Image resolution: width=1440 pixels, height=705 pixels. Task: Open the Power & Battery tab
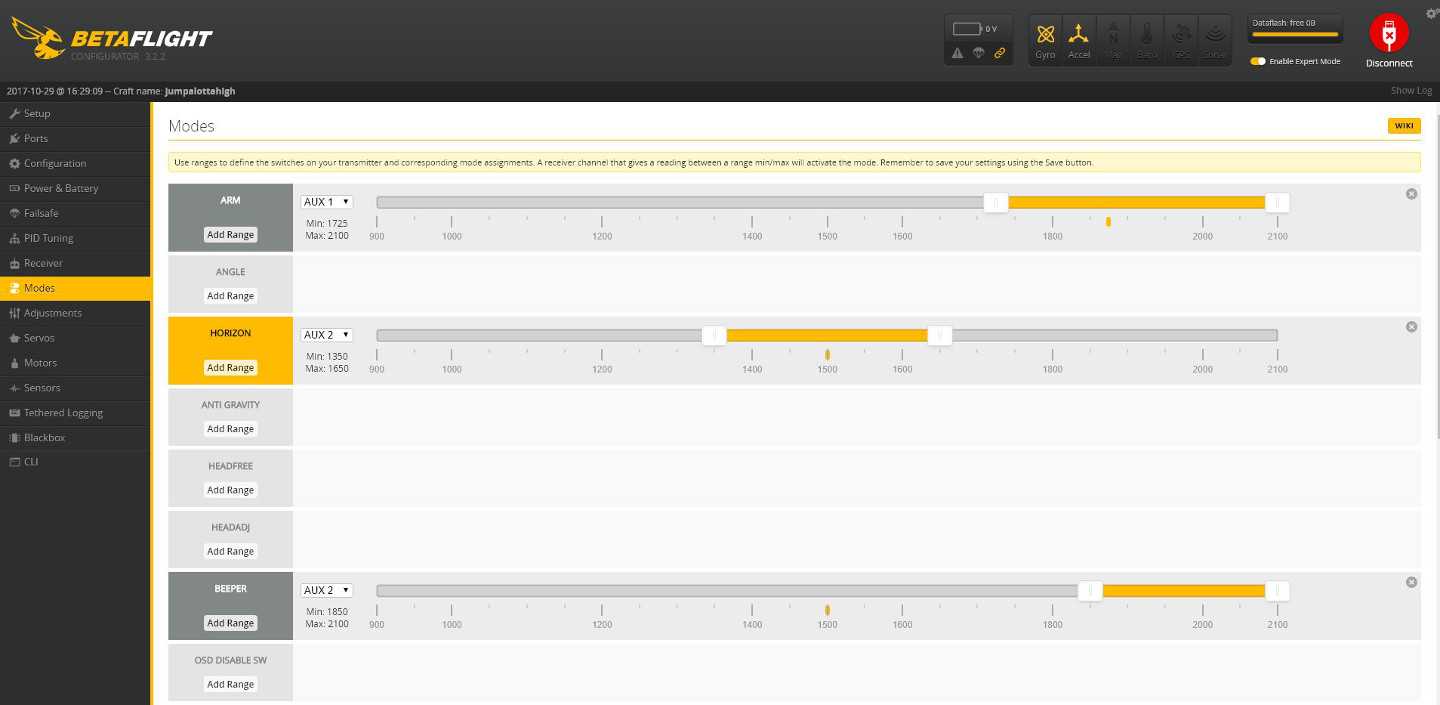click(x=76, y=189)
